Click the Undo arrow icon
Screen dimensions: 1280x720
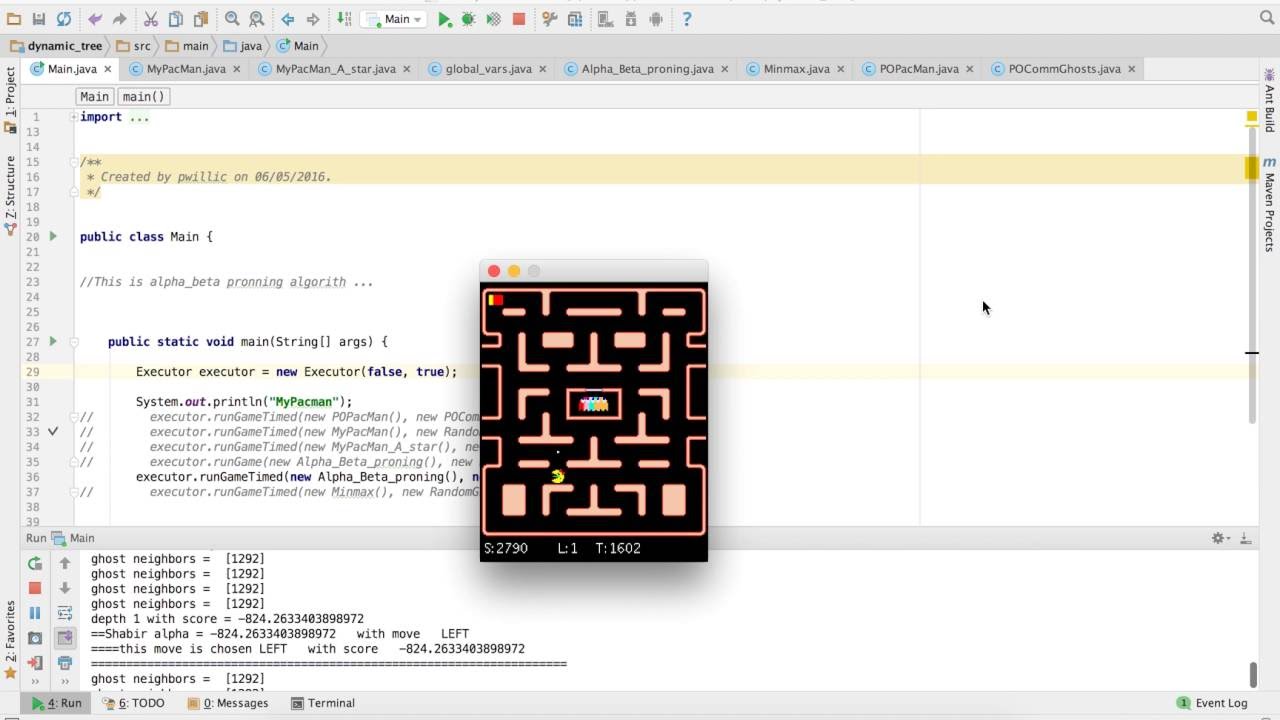pos(95,19)
